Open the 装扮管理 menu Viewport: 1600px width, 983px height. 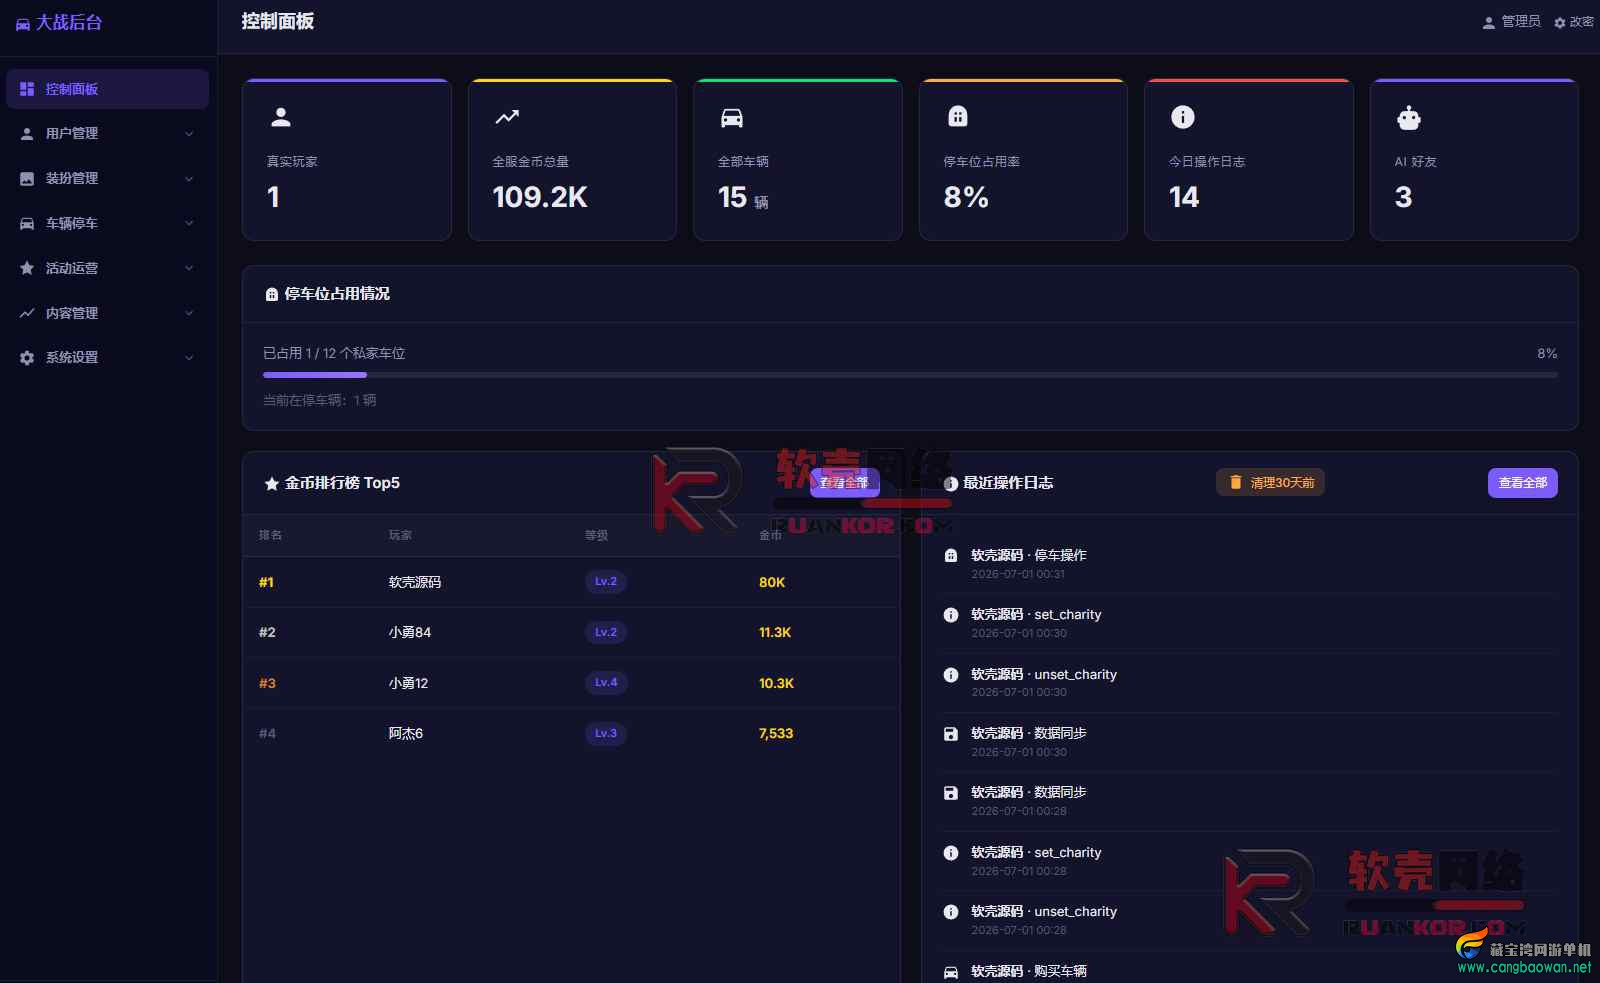pos(107,178)
